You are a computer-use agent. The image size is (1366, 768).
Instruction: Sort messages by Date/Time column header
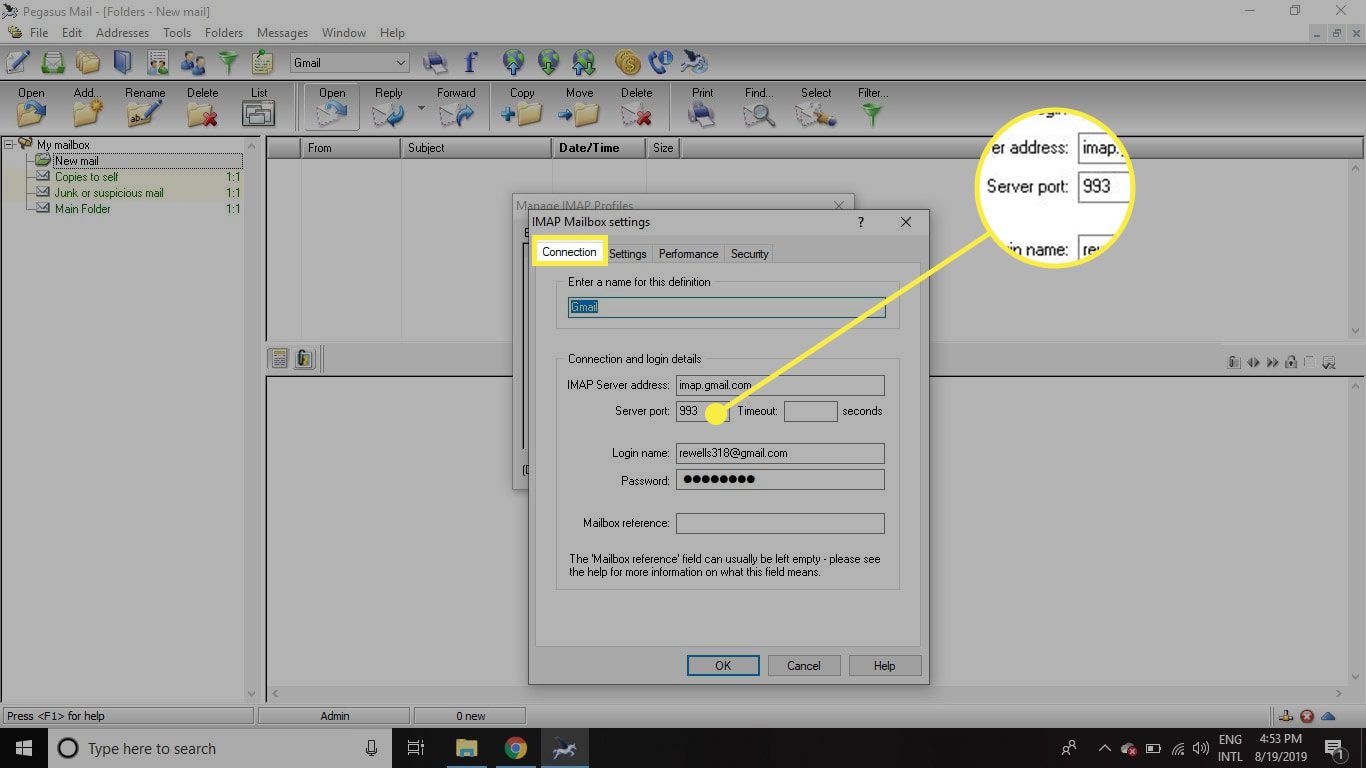click(x=599, y=148)
